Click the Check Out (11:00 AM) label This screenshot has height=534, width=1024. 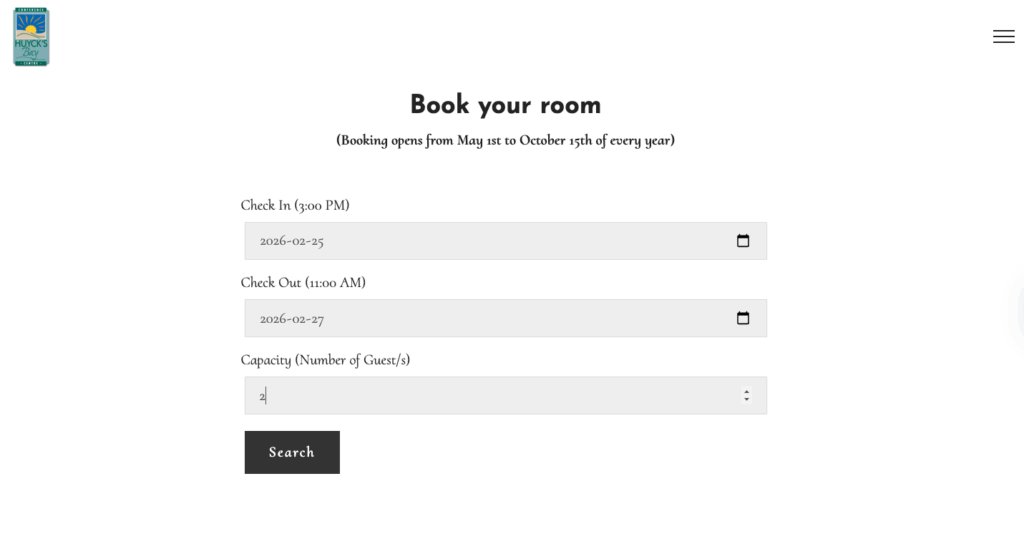(x=303, y=283)
